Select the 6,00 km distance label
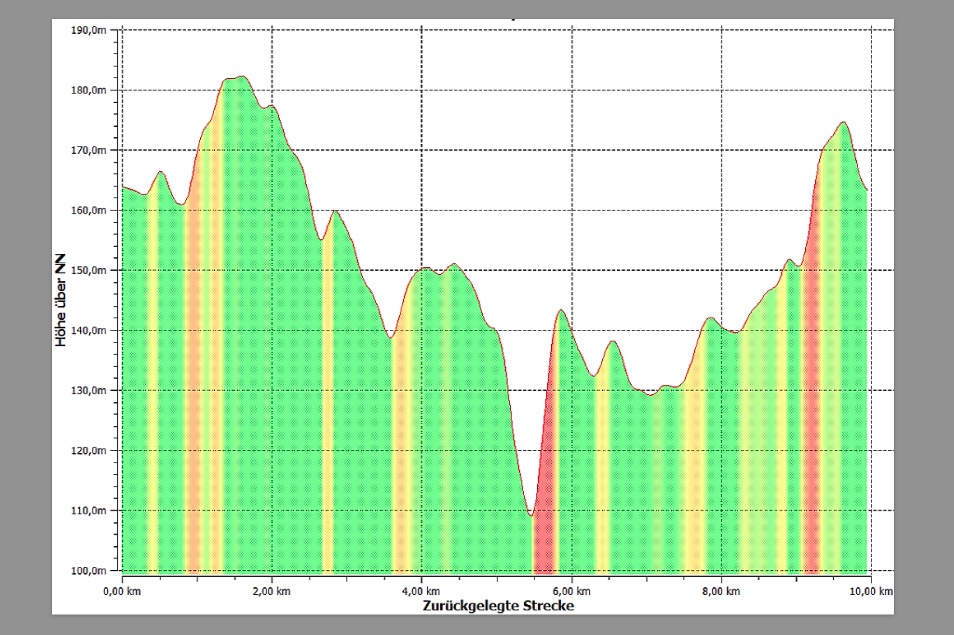Screen dimensions: 954x635 (571, 592)
